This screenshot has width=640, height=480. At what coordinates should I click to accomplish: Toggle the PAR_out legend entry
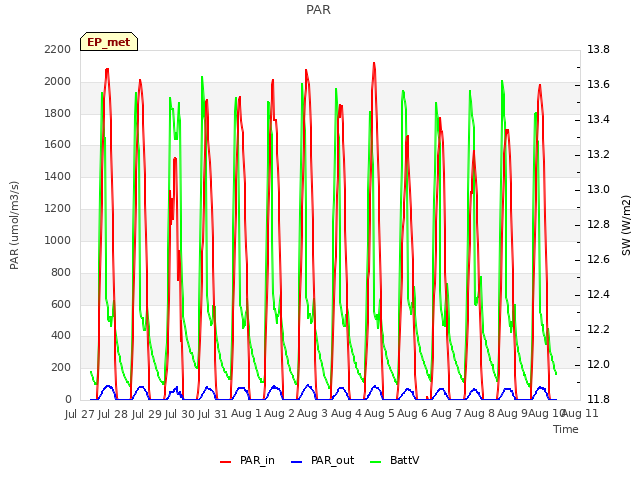pyautogui.click(x=322, y=460)
